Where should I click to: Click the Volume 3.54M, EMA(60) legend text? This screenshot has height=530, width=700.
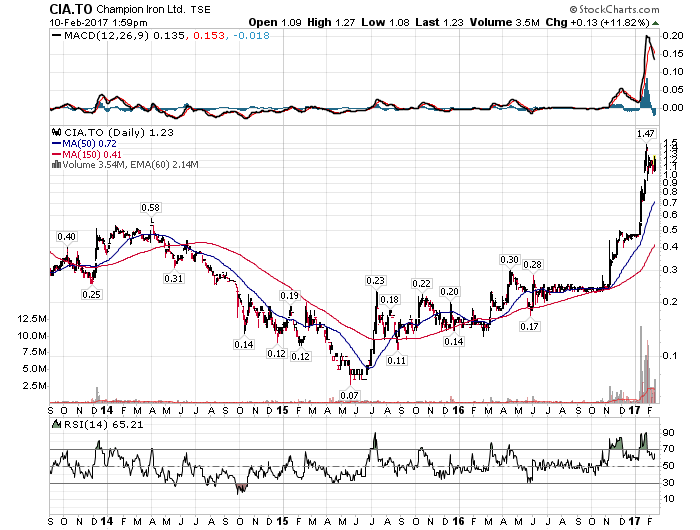tap(130, 165)
